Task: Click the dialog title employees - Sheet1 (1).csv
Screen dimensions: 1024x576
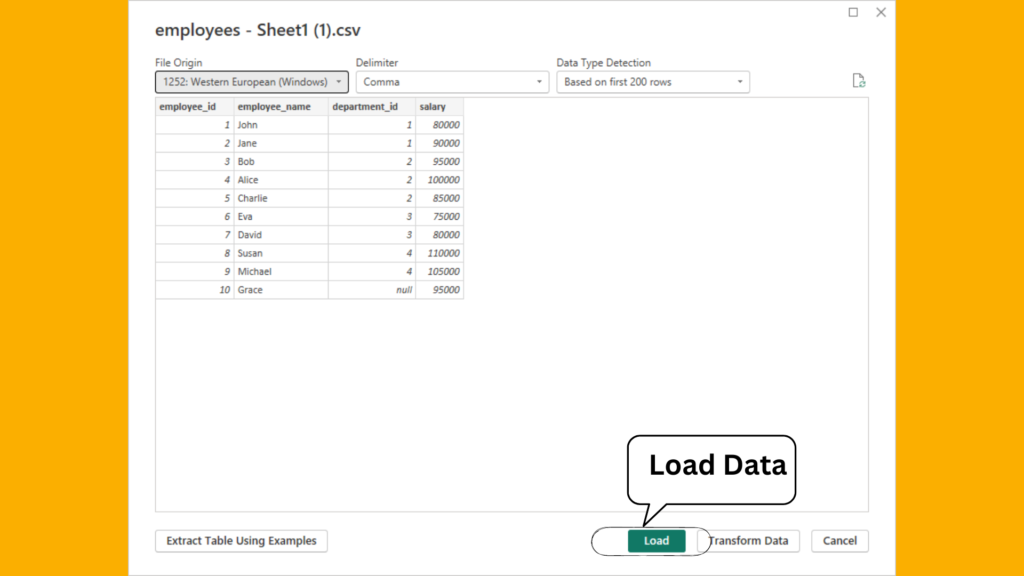Action: tap(257, 30)
